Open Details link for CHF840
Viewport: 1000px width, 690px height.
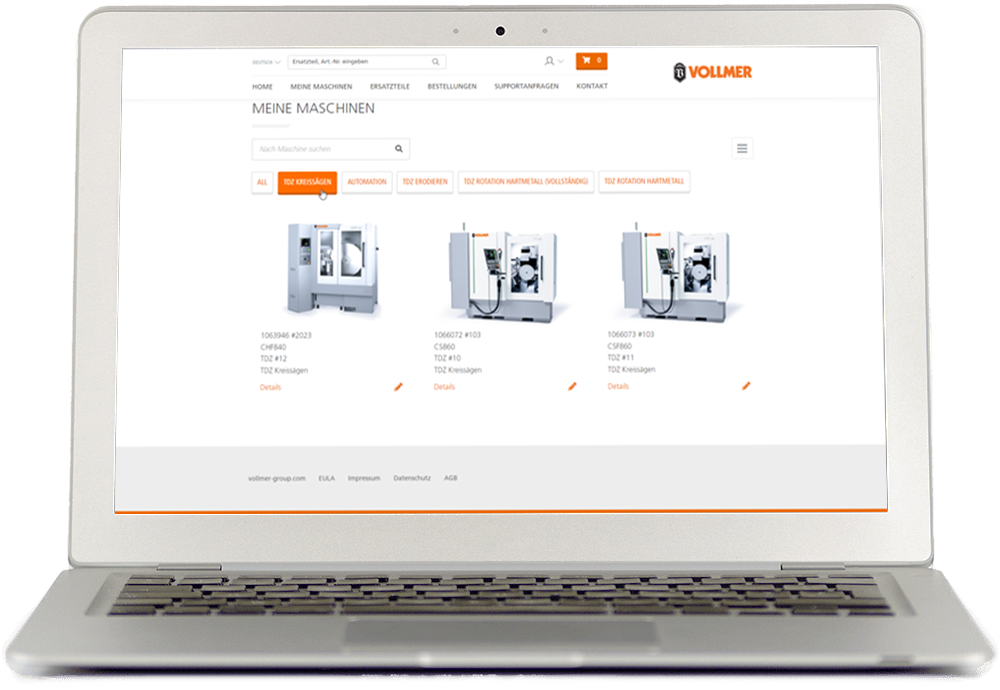(x=270, y=387)
